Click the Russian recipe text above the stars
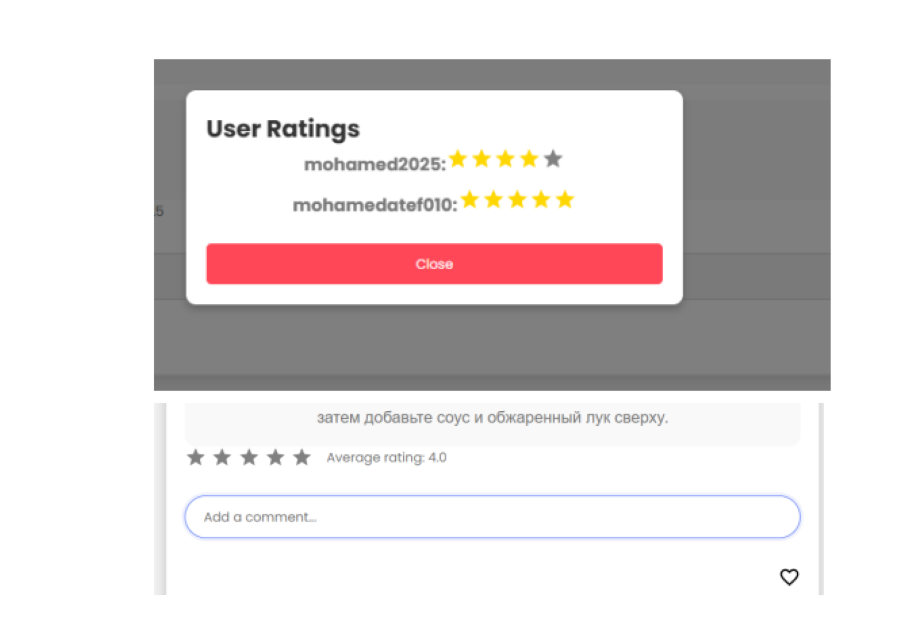The width and height of the screenshot is (900, 636). (492, 417)
